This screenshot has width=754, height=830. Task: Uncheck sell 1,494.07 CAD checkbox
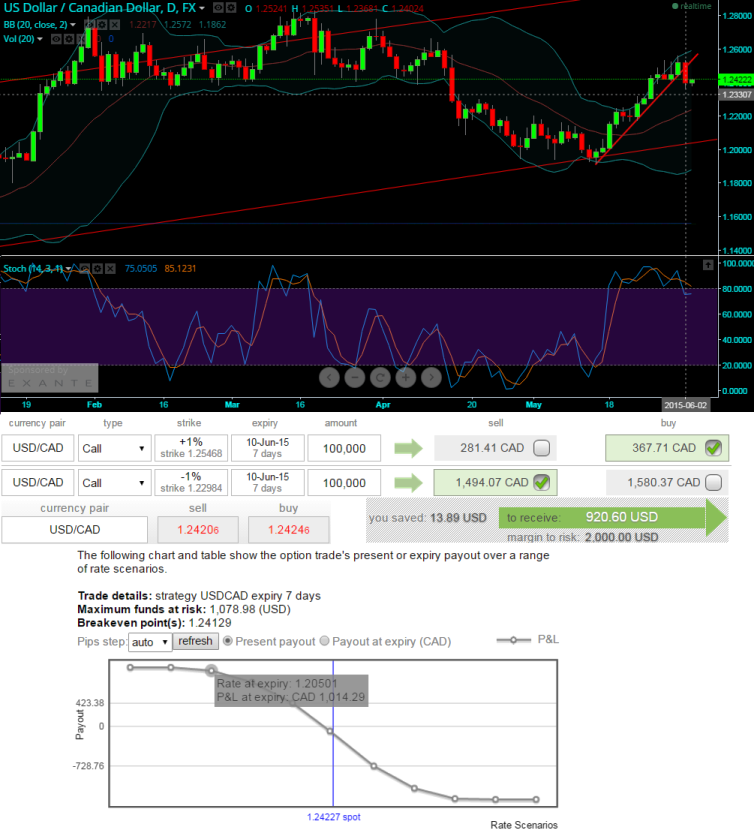pyautogui.click(x=542, y=482)
